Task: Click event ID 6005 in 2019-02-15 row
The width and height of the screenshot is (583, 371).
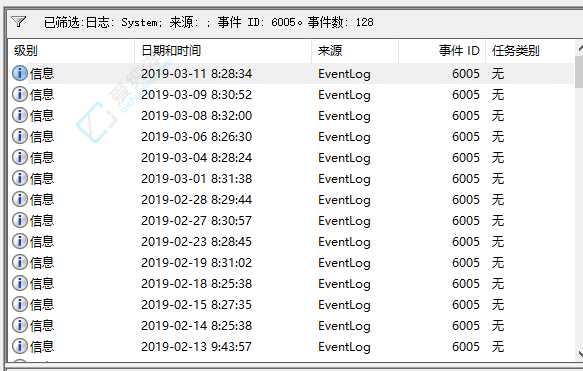Action: coord(466,305)
